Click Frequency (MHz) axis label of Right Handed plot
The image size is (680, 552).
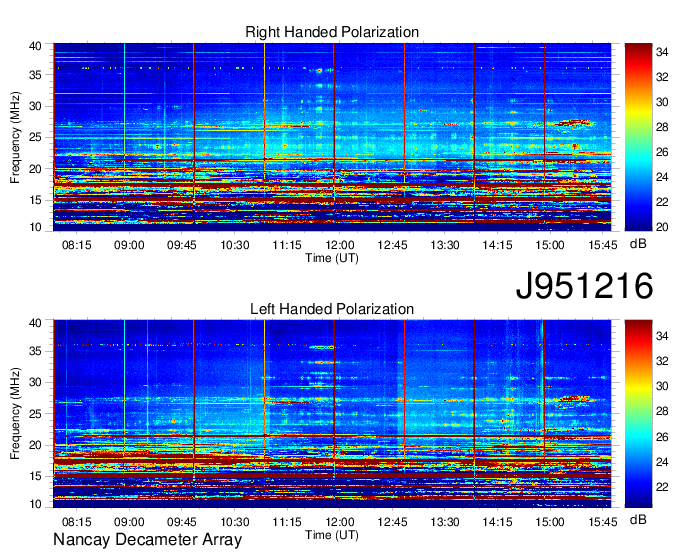[15, 137]
